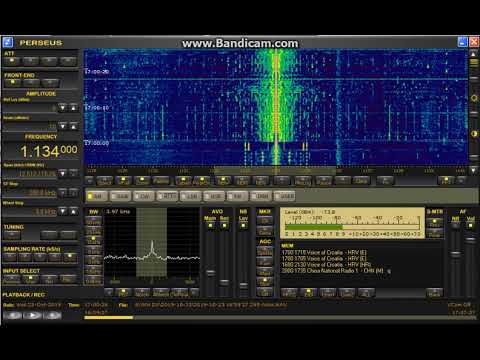Select RTTY demodulation mode
The width and height of the screenshot is (480, 360).
coord(167,196)
